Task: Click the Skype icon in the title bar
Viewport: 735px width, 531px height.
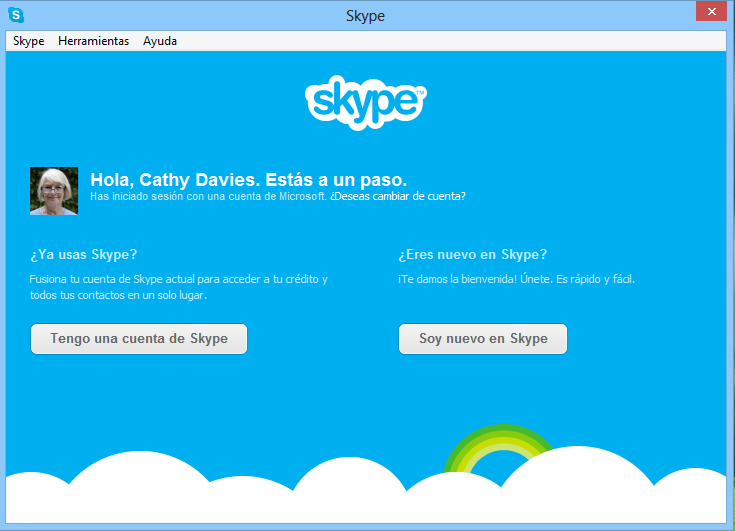Action: 15,15
